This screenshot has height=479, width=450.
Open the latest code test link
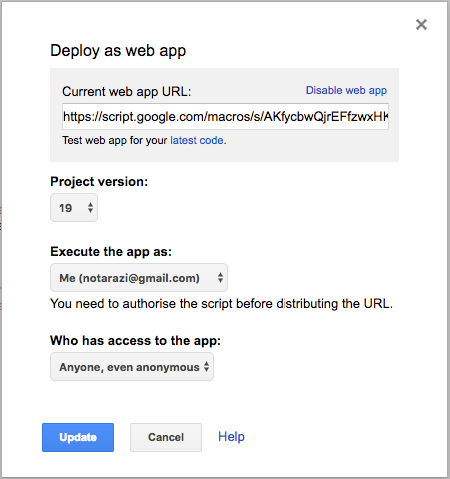click(x=197, y=140)
